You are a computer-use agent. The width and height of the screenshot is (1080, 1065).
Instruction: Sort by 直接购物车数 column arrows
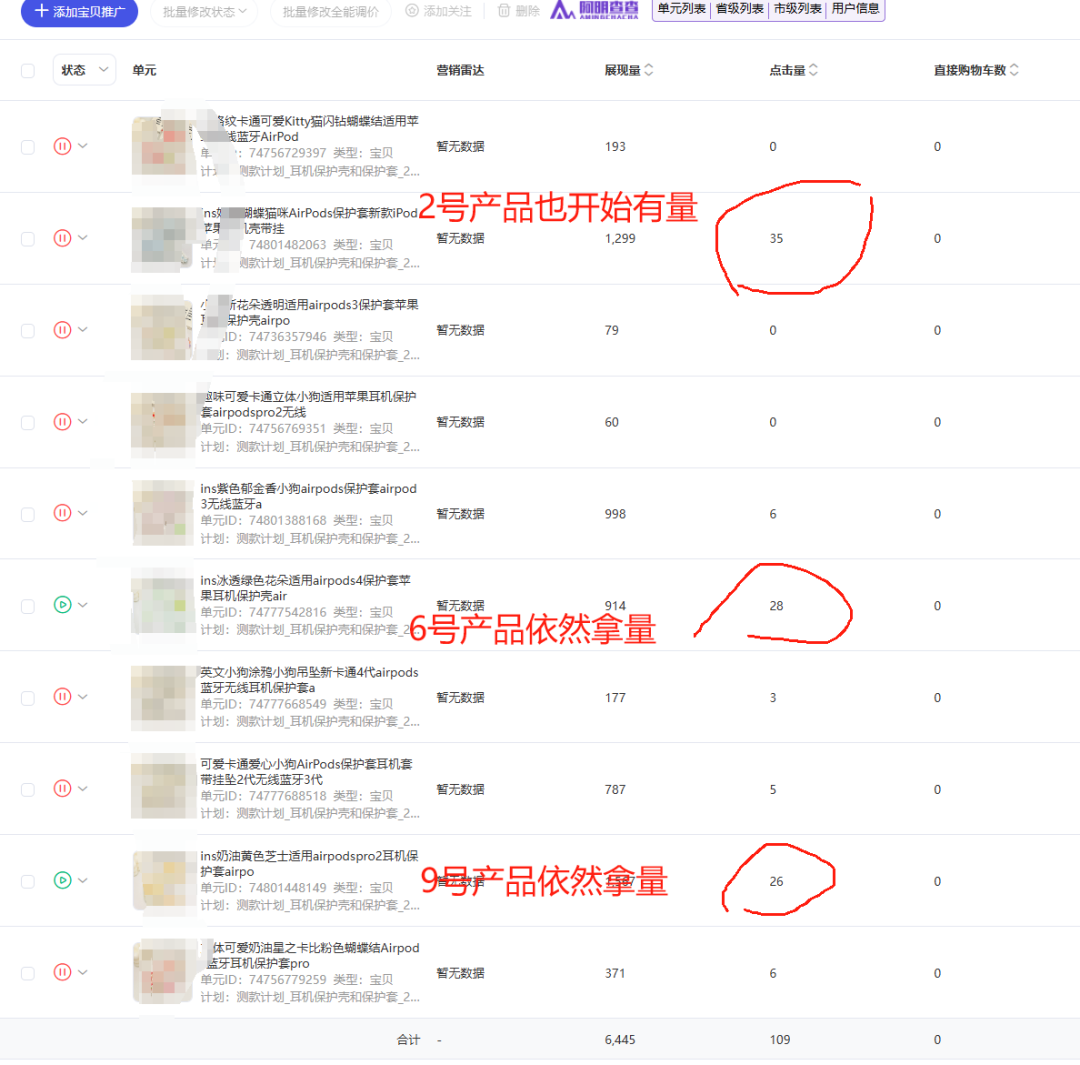[x=1014, y=70]
